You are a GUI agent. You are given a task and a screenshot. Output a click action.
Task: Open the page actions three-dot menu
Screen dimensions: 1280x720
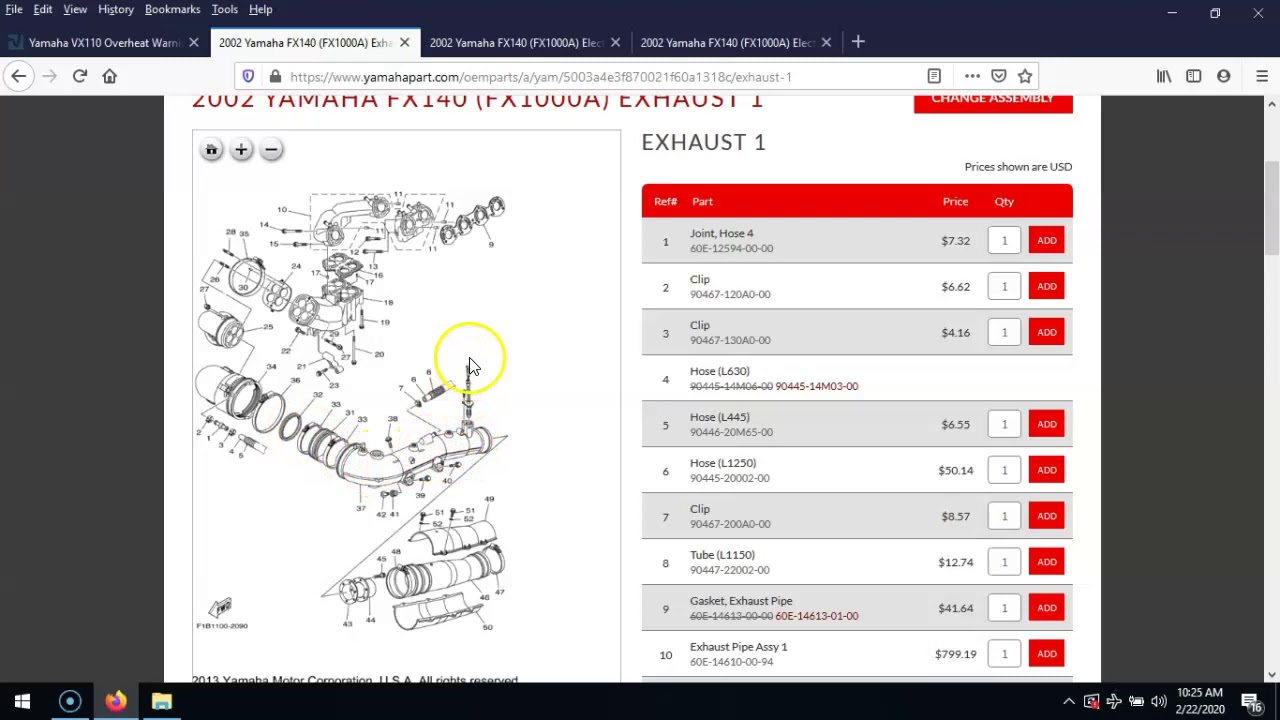click(x=972, y=76)
